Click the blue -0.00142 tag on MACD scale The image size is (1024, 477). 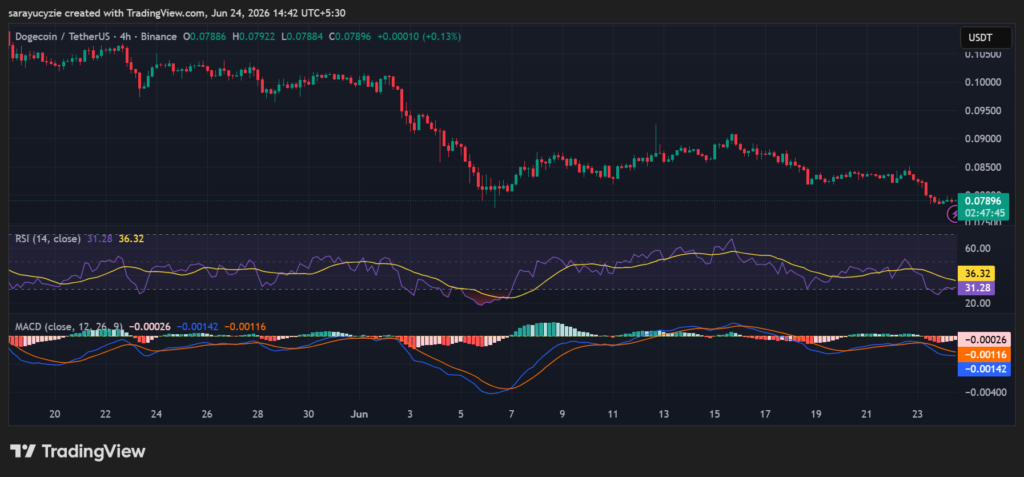click(984, 369)
